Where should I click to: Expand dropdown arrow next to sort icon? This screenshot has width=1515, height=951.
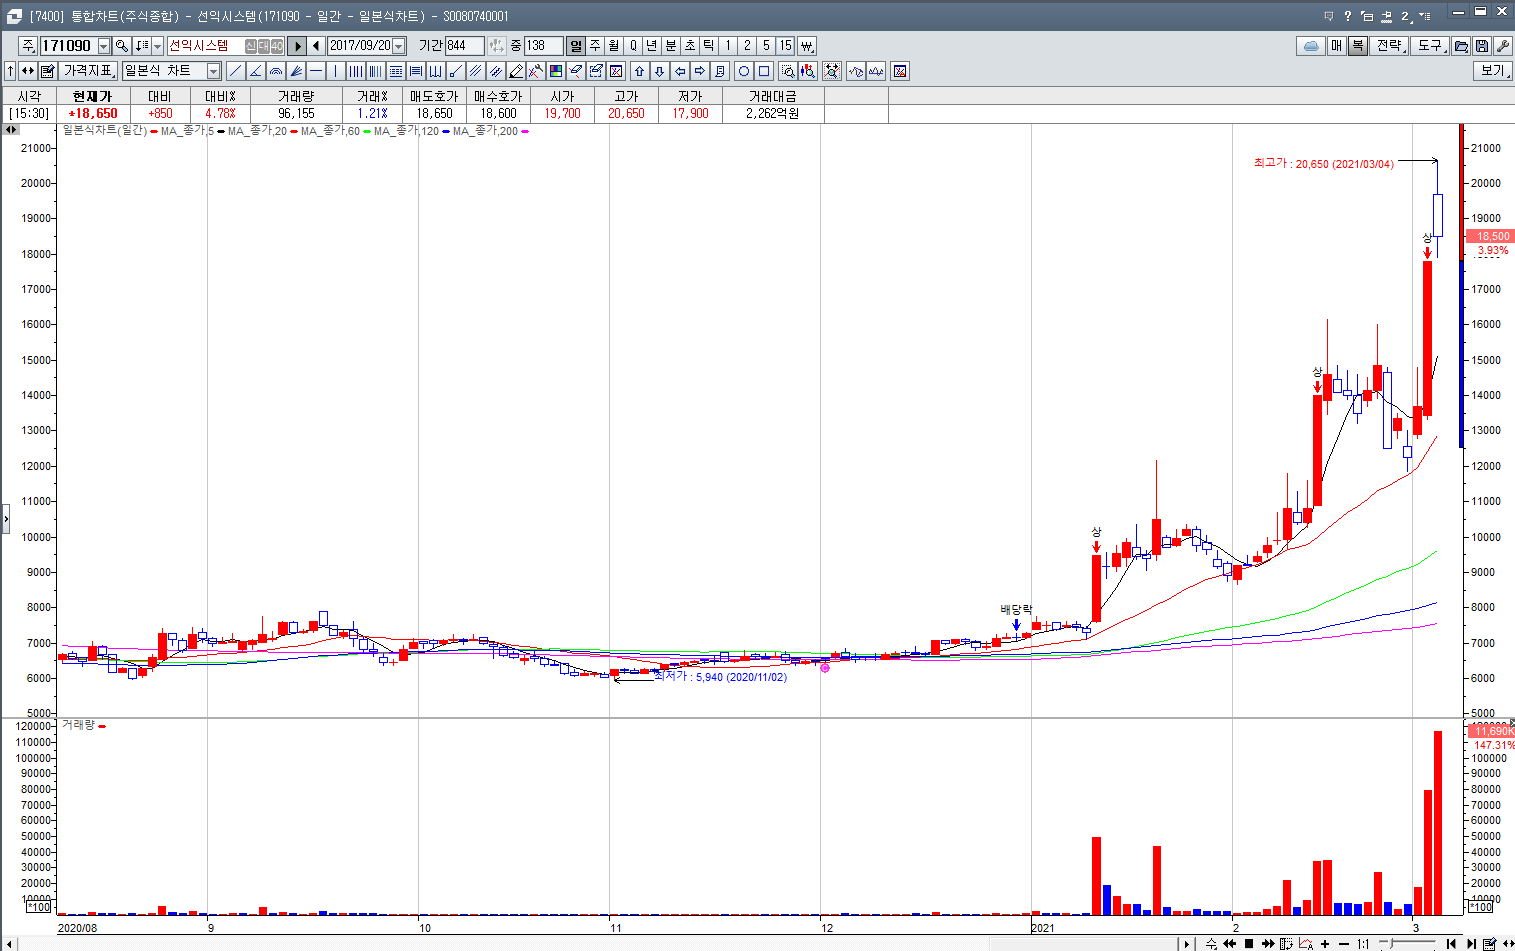pos(157,46)
